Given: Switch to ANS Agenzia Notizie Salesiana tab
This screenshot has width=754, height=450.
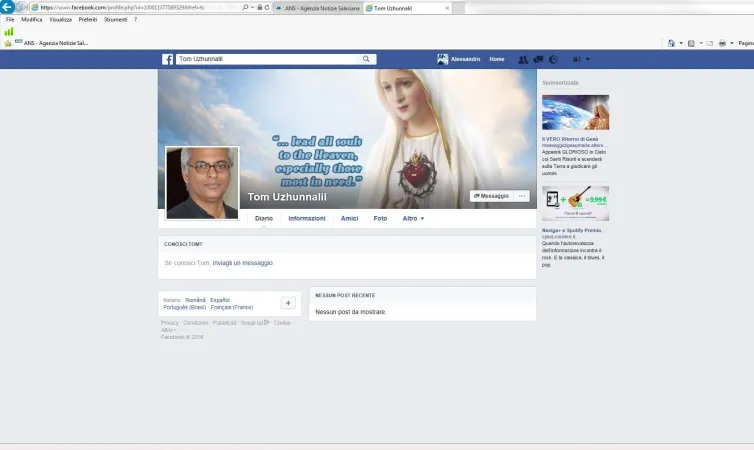Looking at the screenshot, I should 320,7.
